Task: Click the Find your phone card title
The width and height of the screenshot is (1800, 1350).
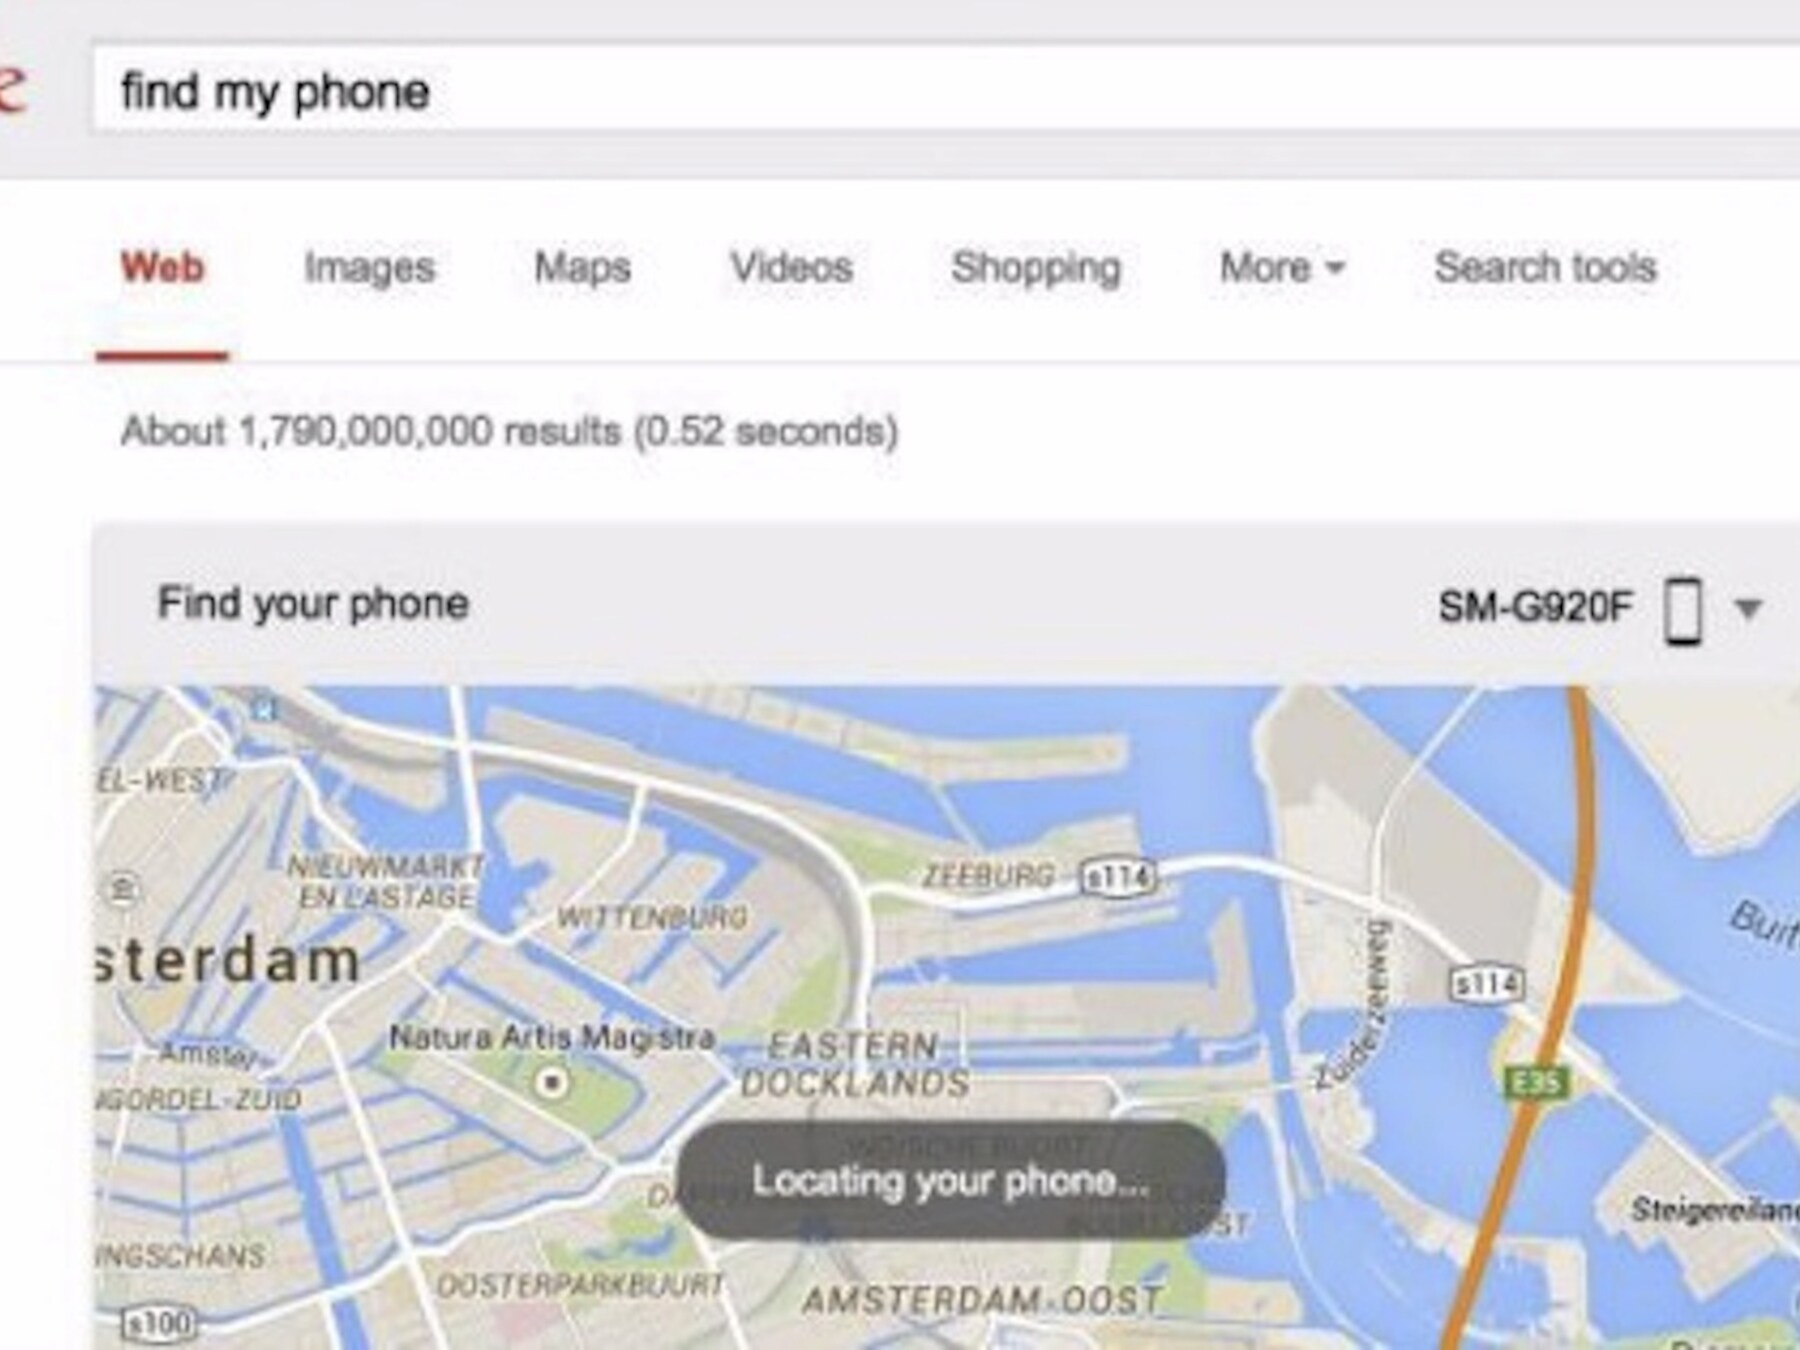Action: pos(313,604)
